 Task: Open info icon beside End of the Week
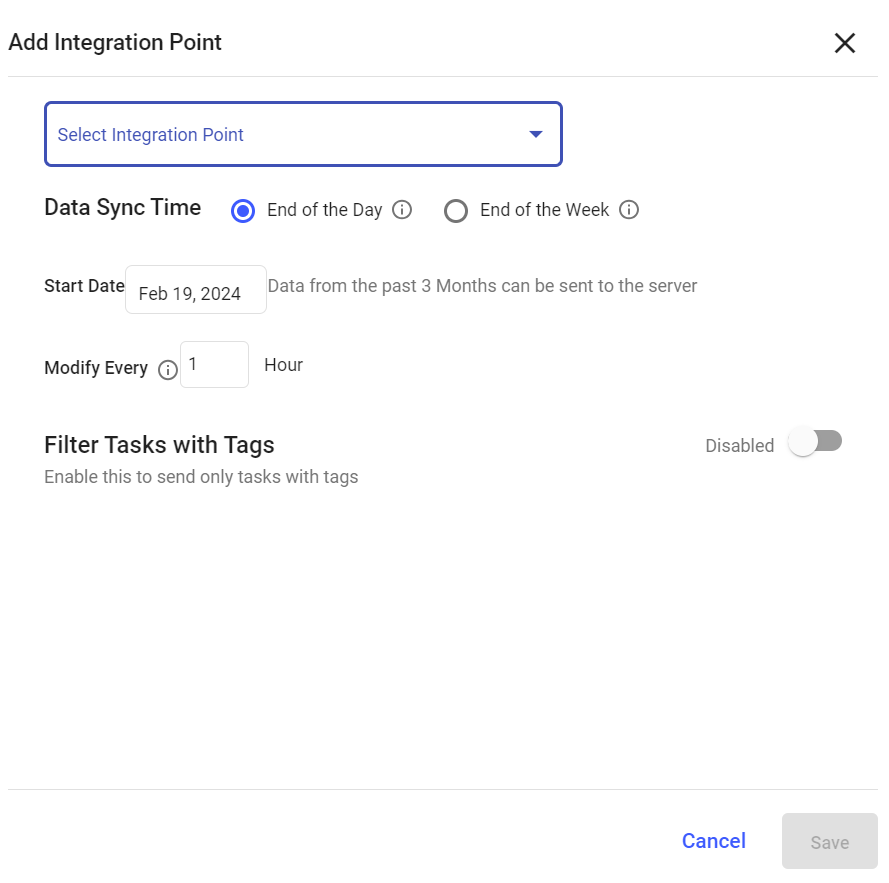[x=629, y=210]
